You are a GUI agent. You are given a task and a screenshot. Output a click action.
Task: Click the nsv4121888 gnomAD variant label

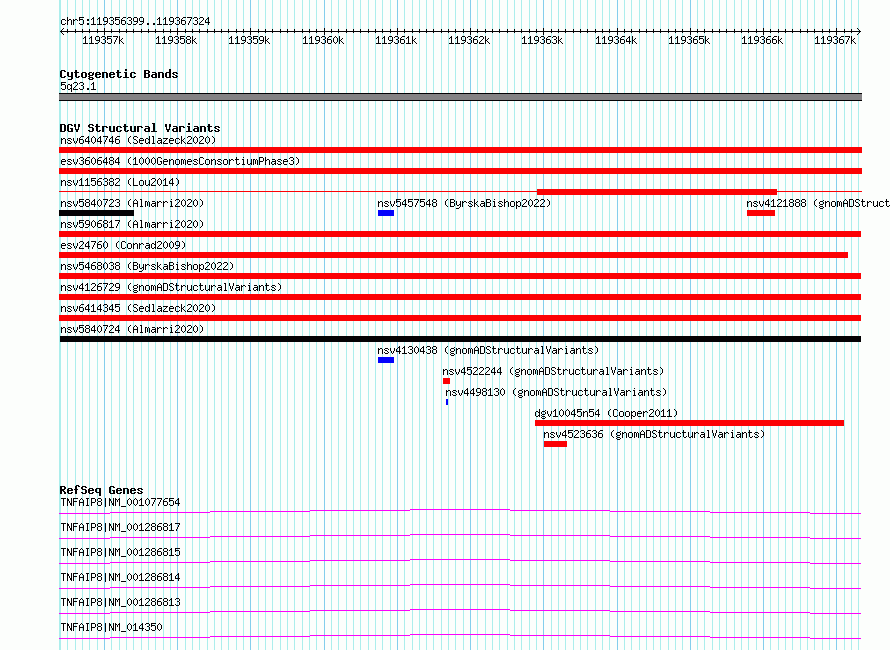point(818,203)
